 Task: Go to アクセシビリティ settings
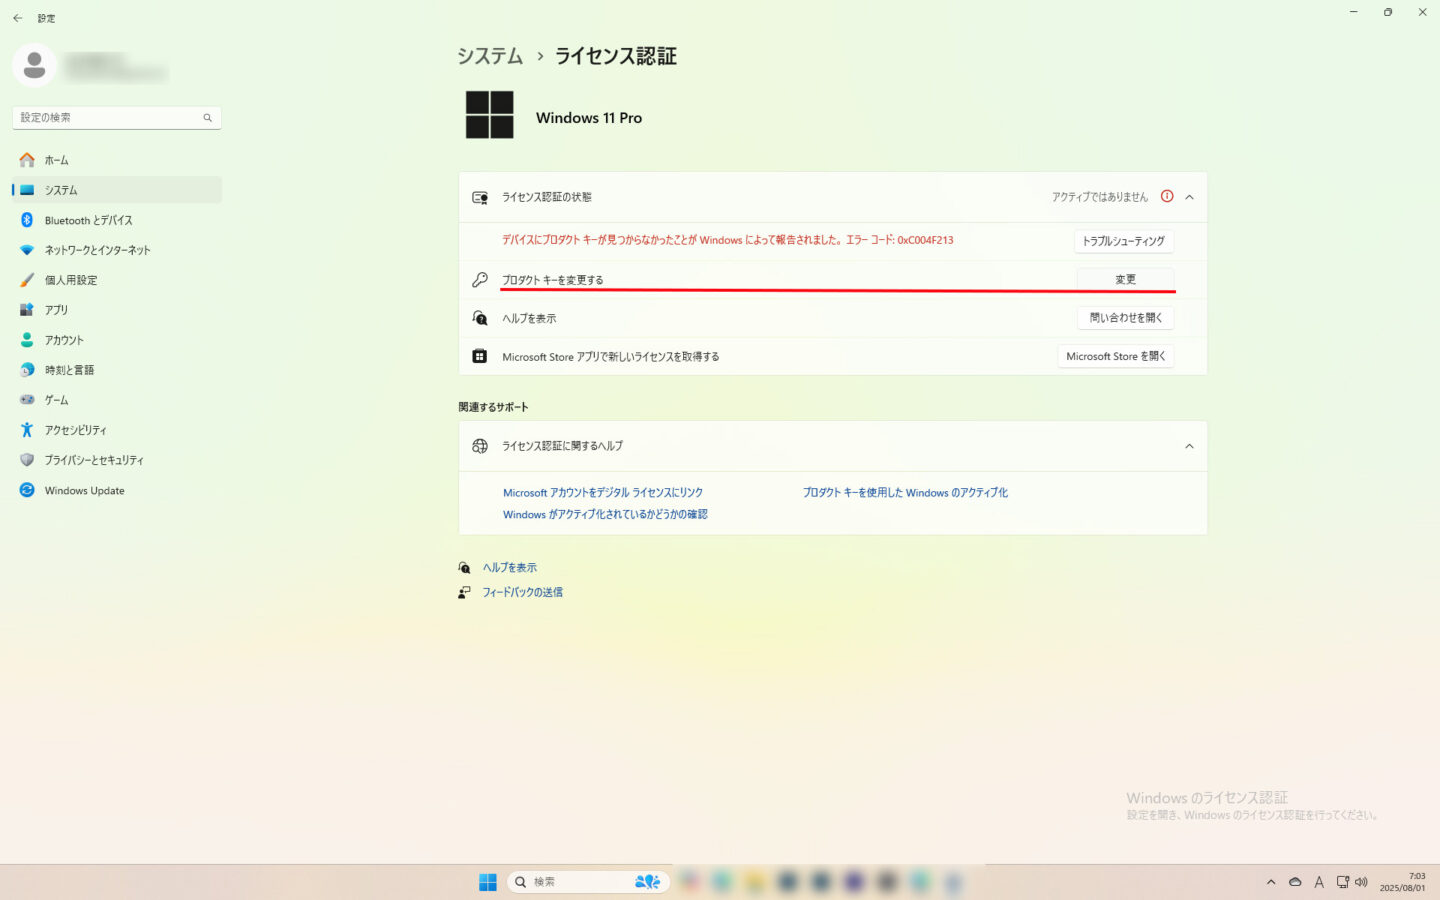point(117,430)
